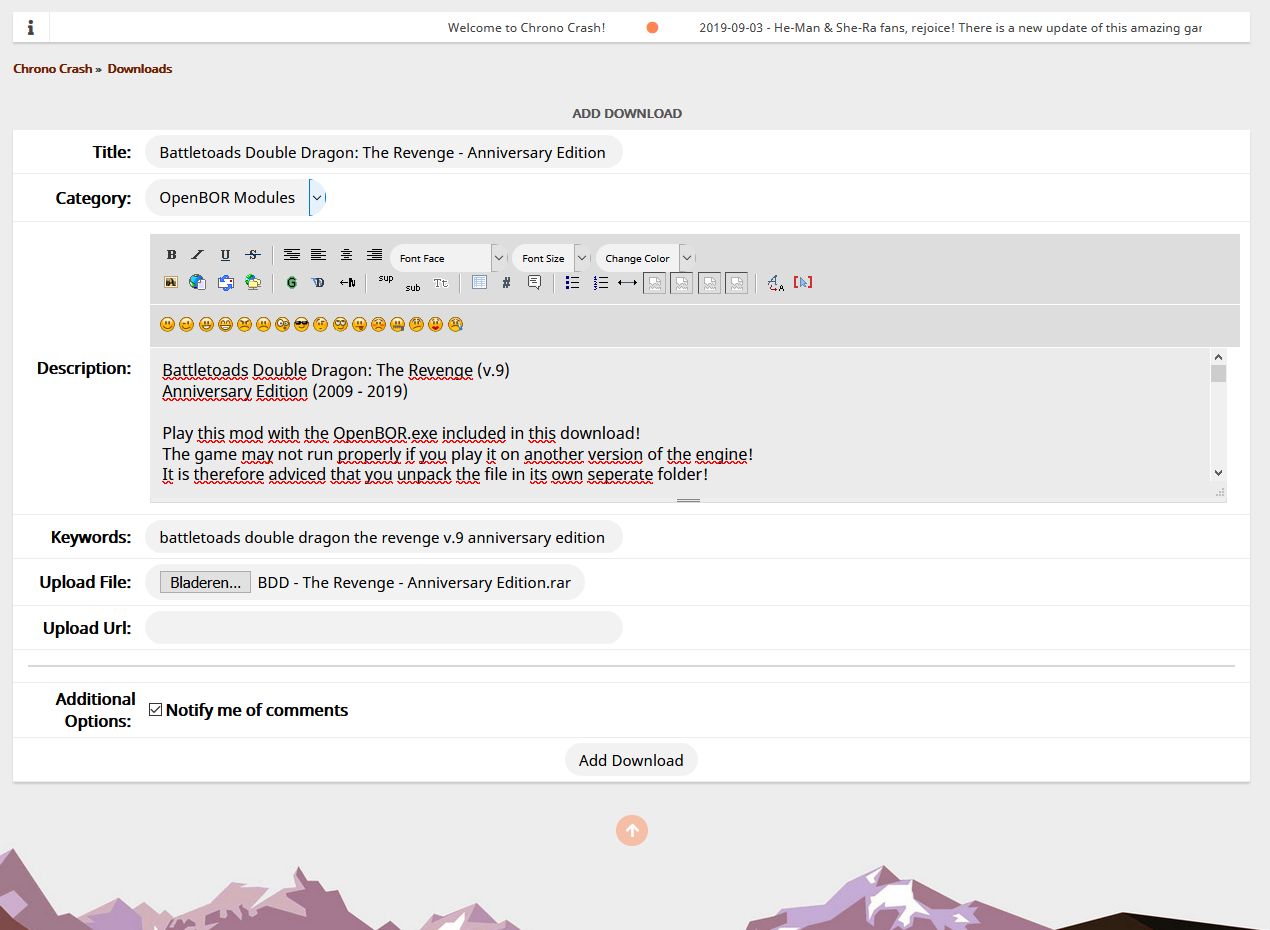Open the Font Face dropdown
This screenshot has height=930, width=1270.
[x=448, y=258]
